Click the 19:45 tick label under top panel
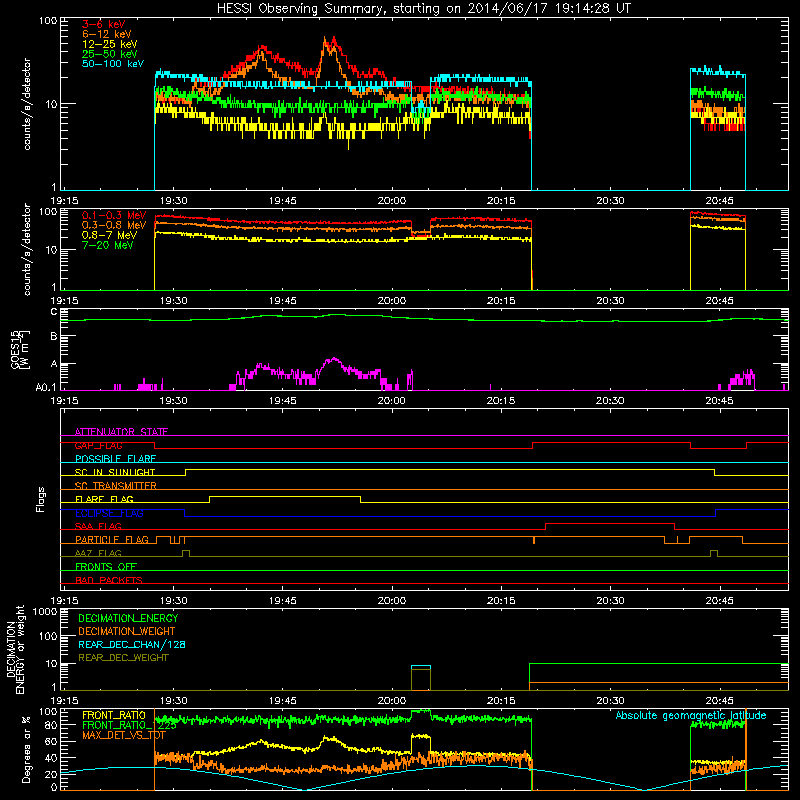The height and width of the screenshot is (800, 800). point(283,201)
